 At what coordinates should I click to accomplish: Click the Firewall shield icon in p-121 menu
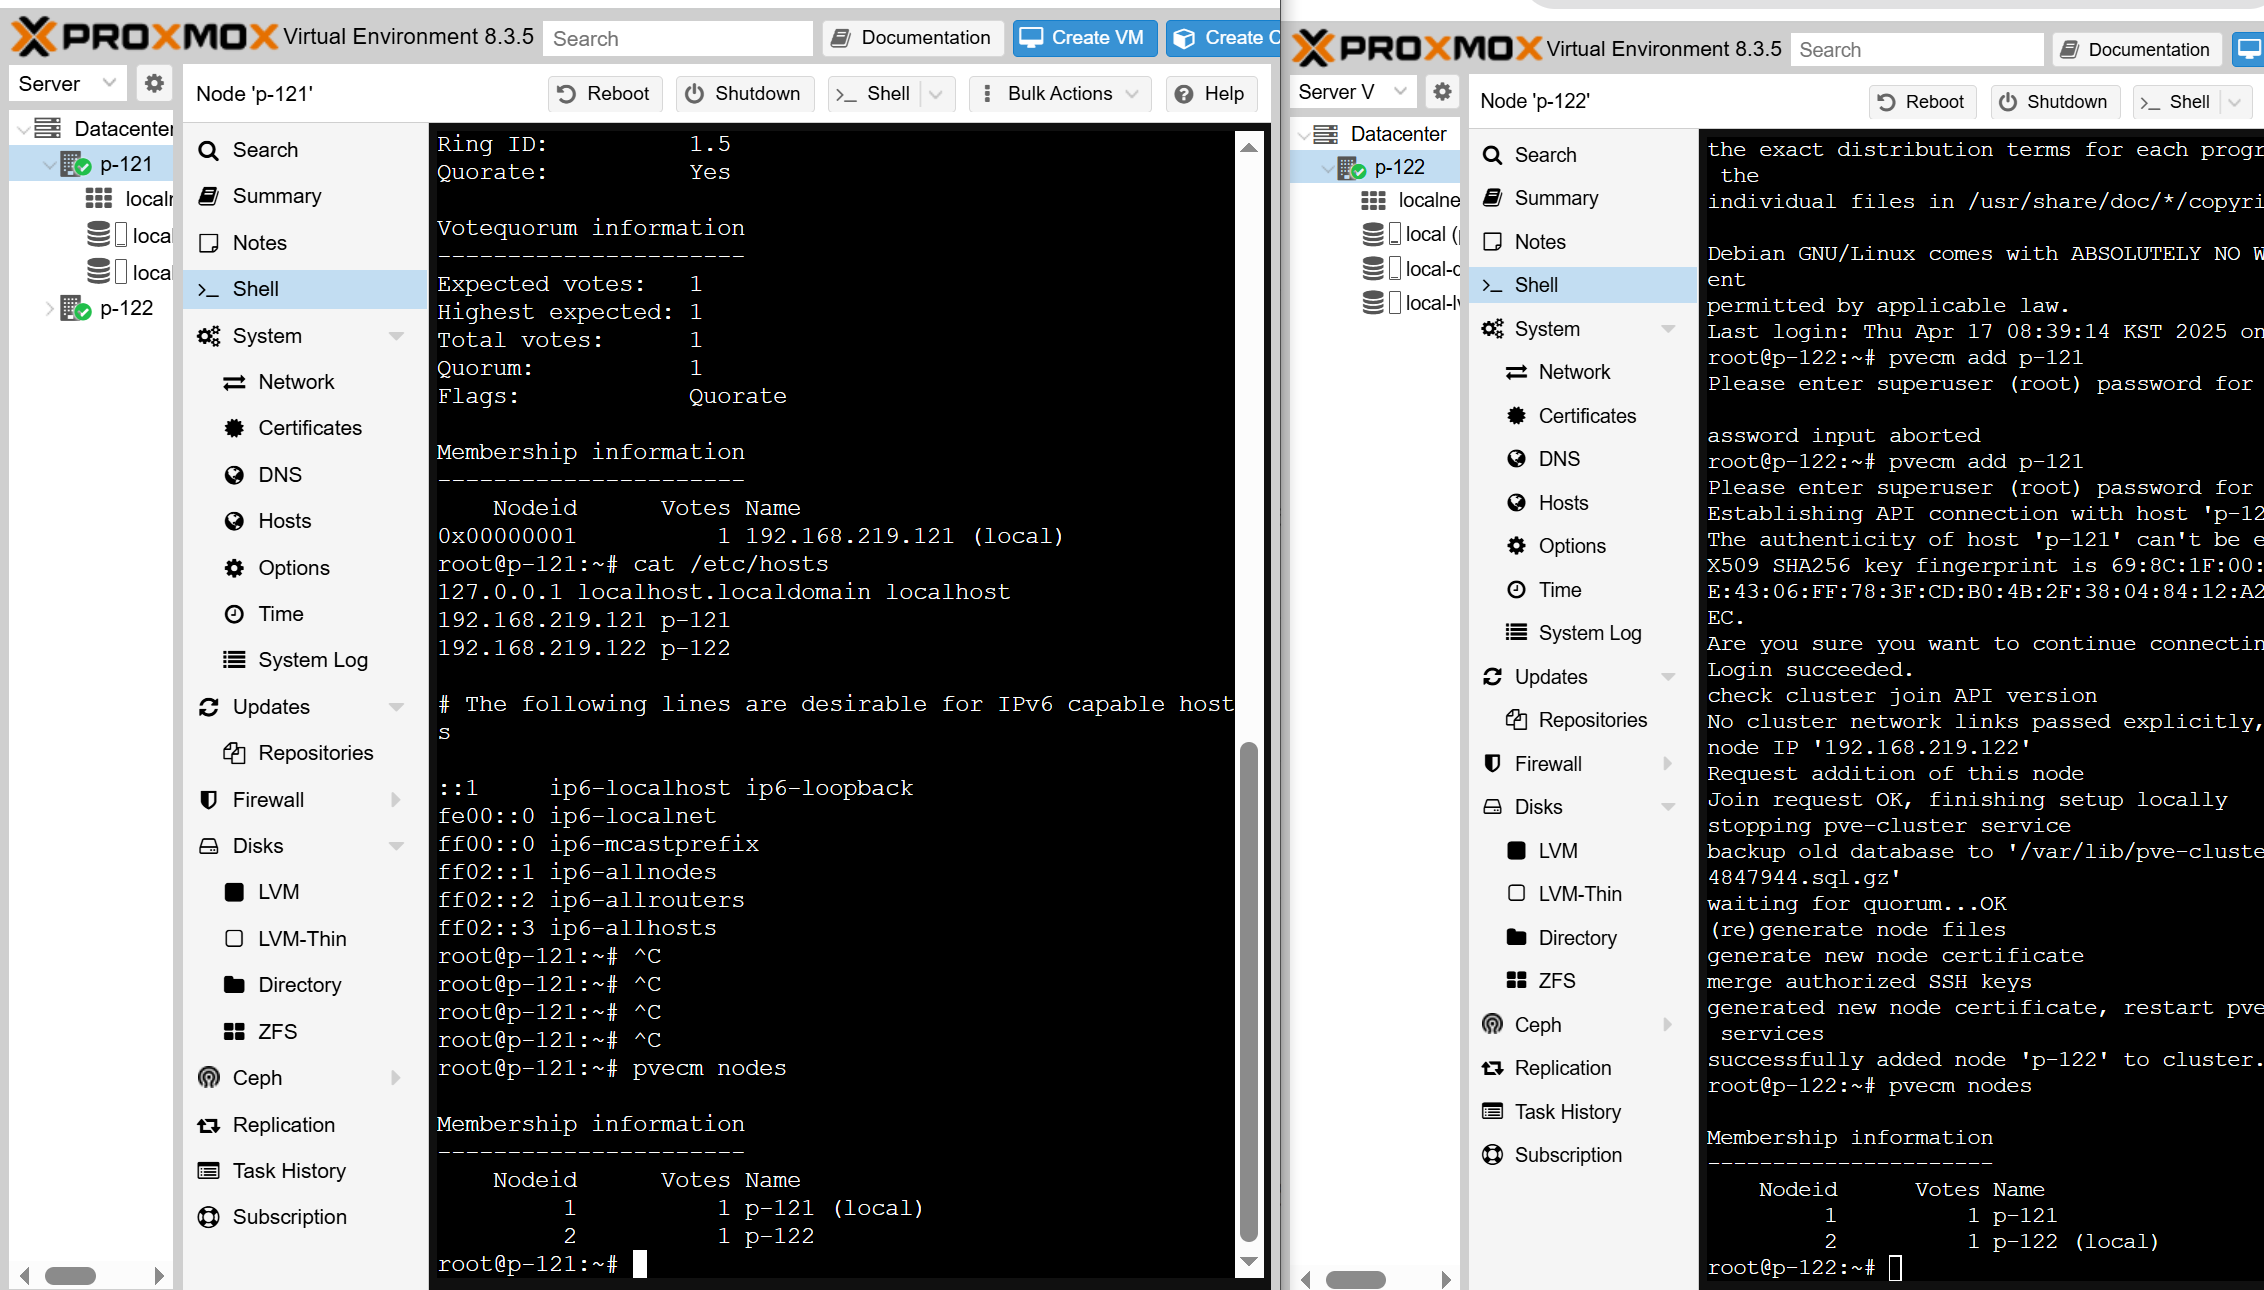click(208, 800)
